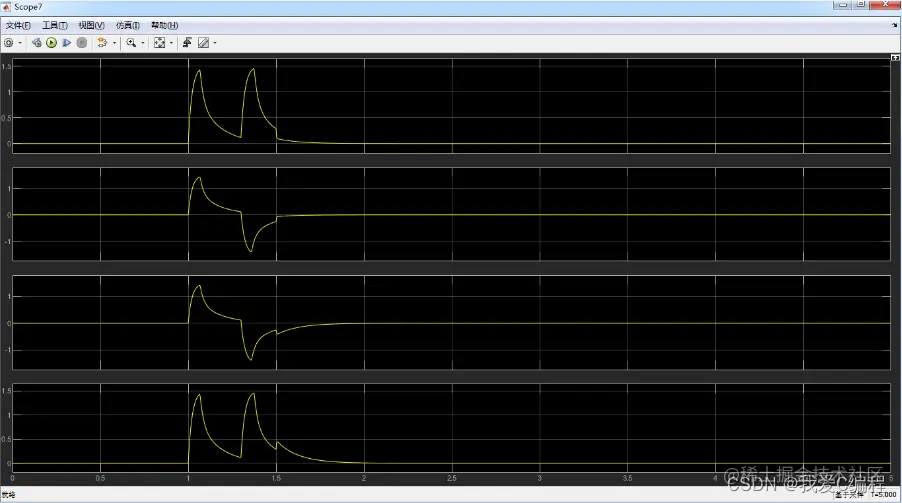The height and width of the screenshot is (503, 902).
Task: Click the step back icon
Action: tap(36, 43)
